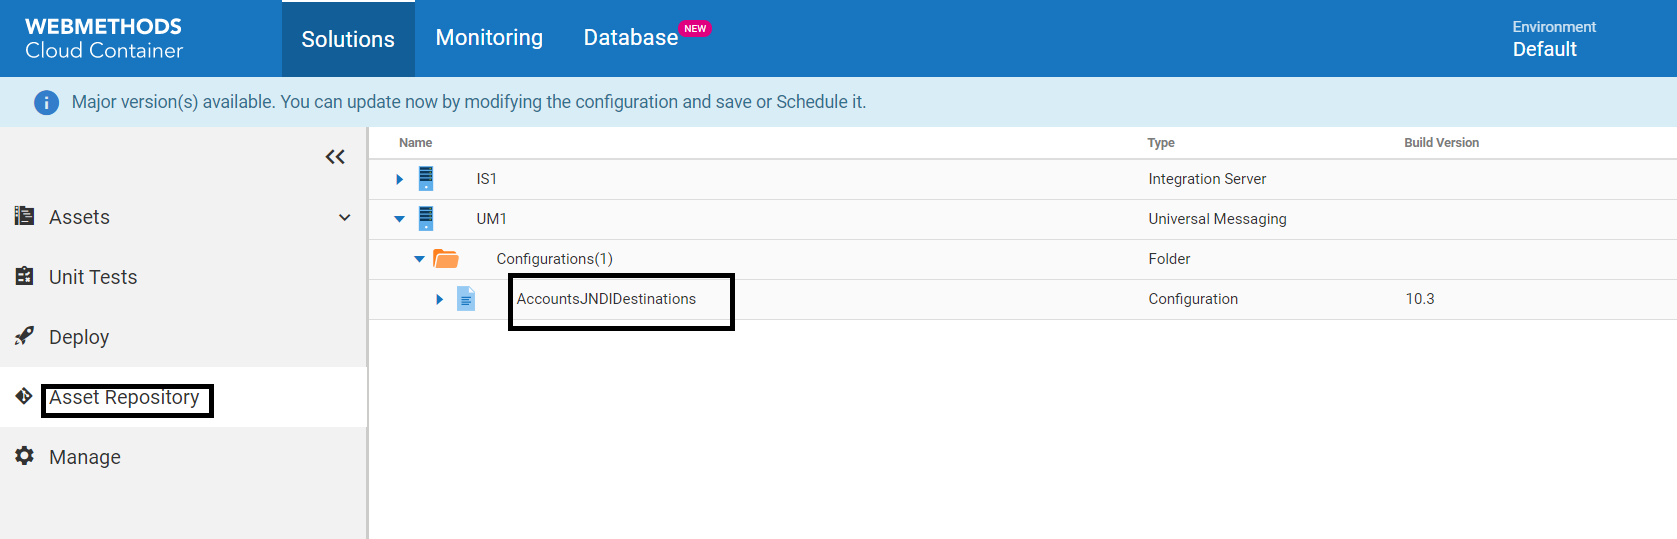Collapse the sidebar with double-chevron icon
This screenshot has height=539, width=1677.
335,157
